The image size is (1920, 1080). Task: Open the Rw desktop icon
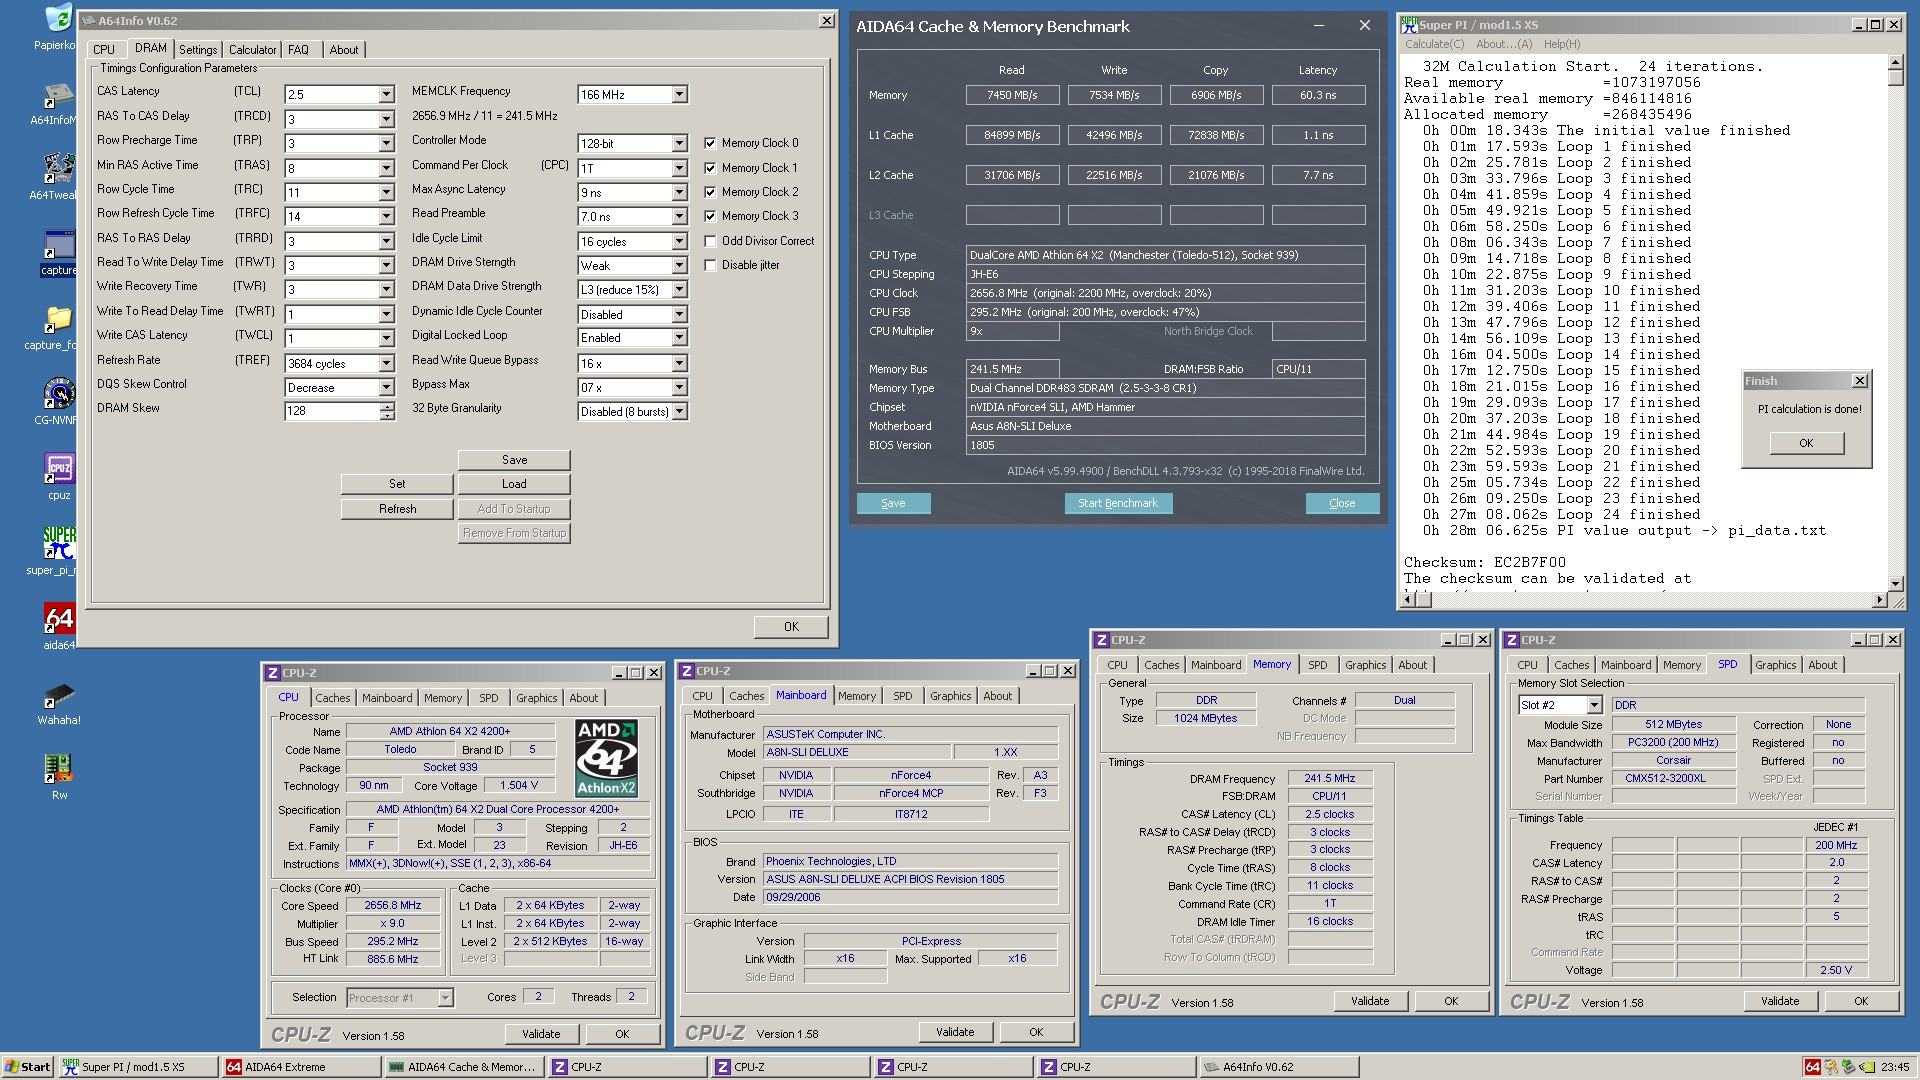(58, 768)
